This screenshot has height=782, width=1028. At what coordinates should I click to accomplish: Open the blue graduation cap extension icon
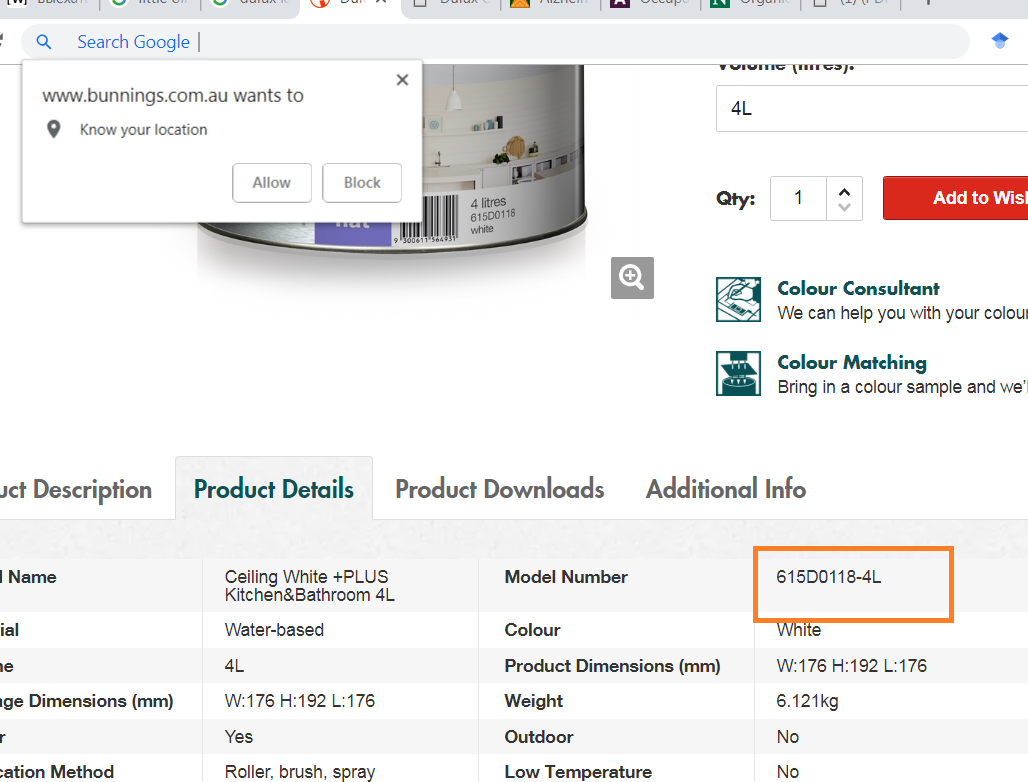pos(1000,41)
